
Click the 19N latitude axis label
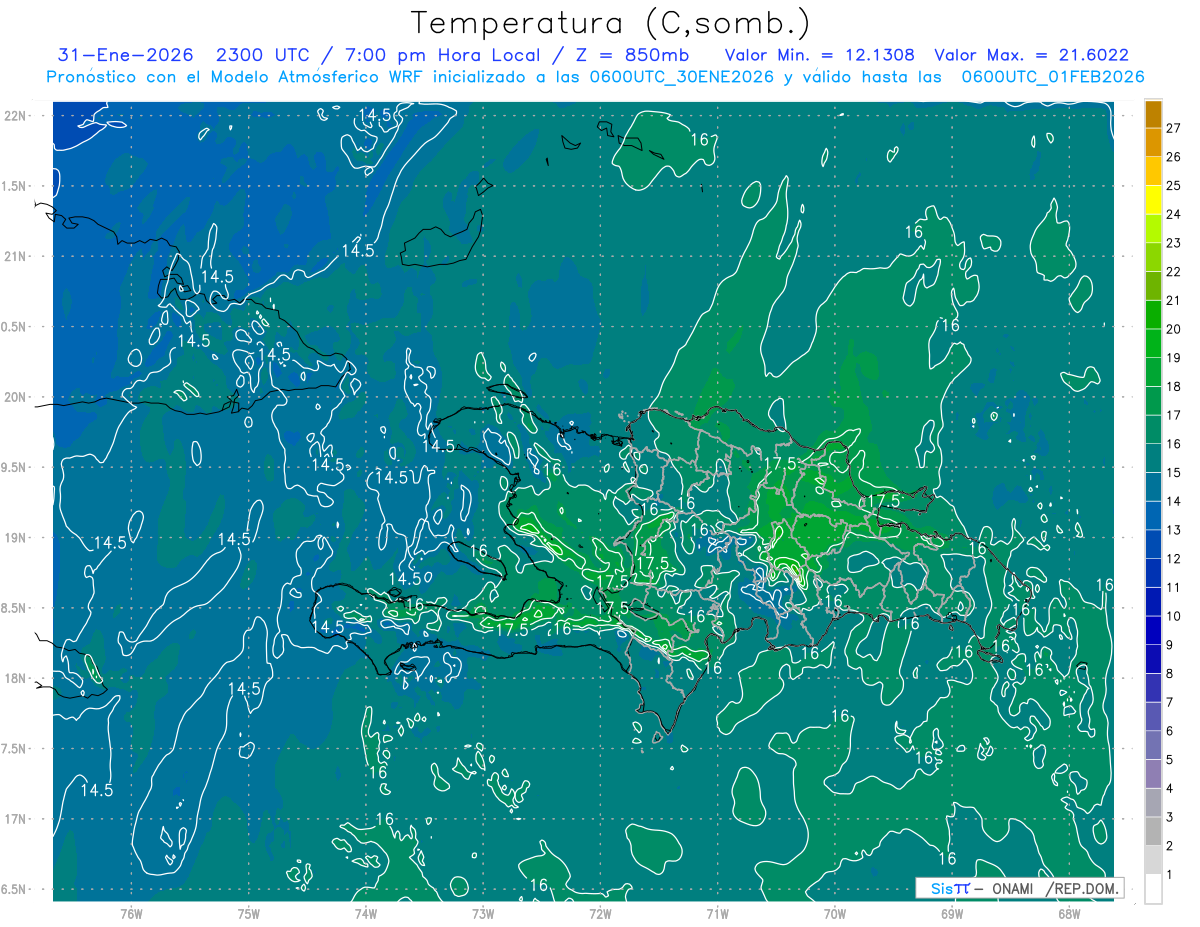(17, 538)
